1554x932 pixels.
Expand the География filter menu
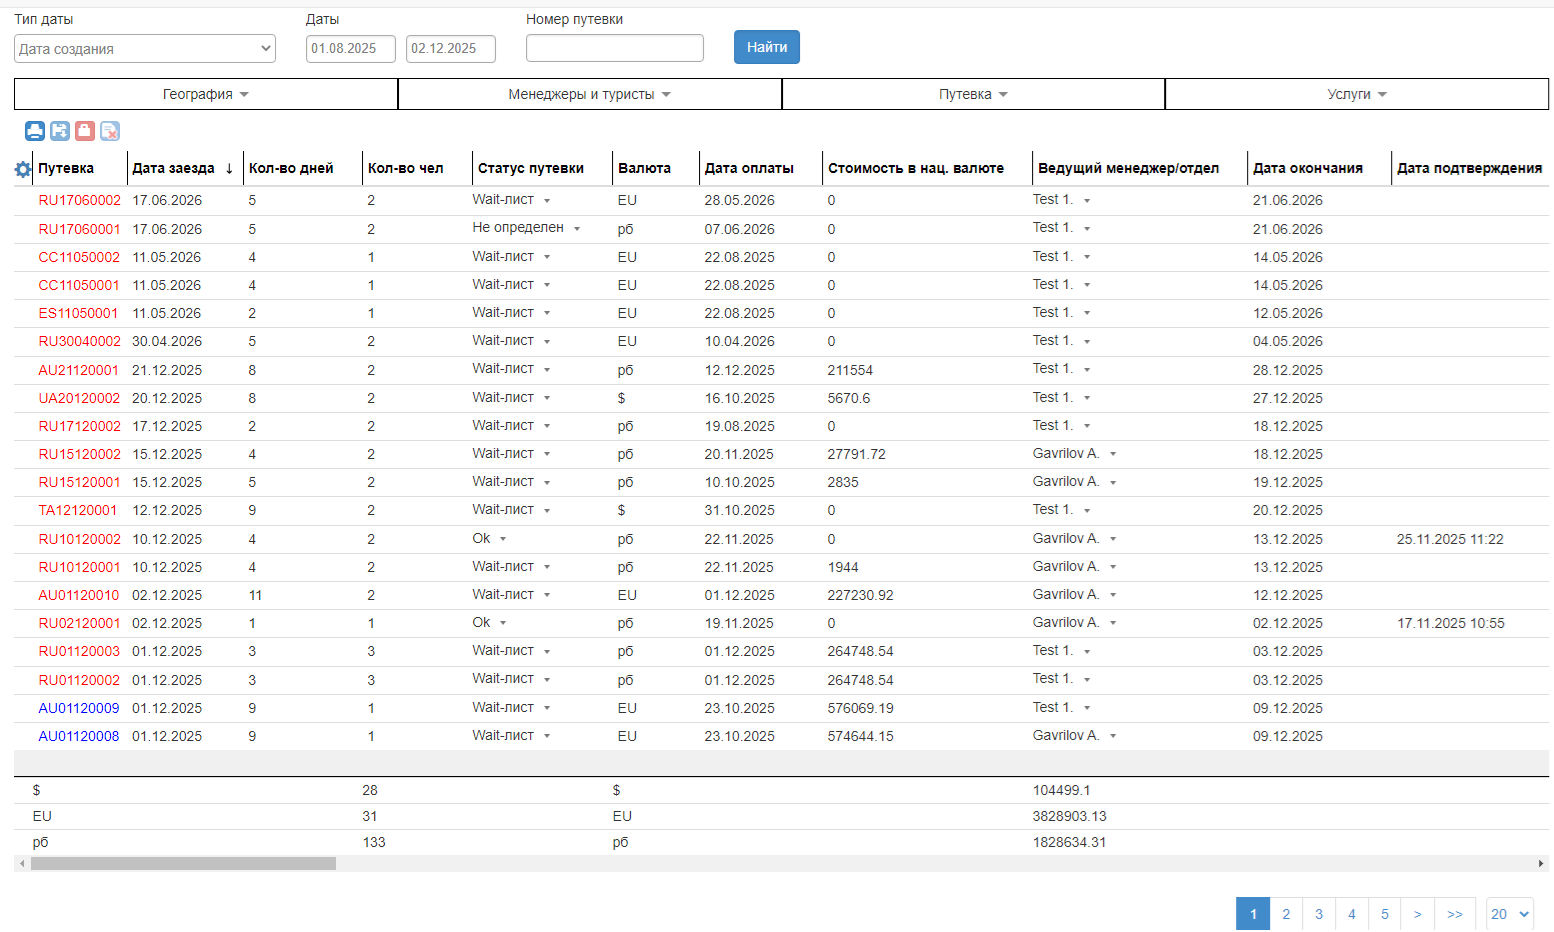pos(206,94)
